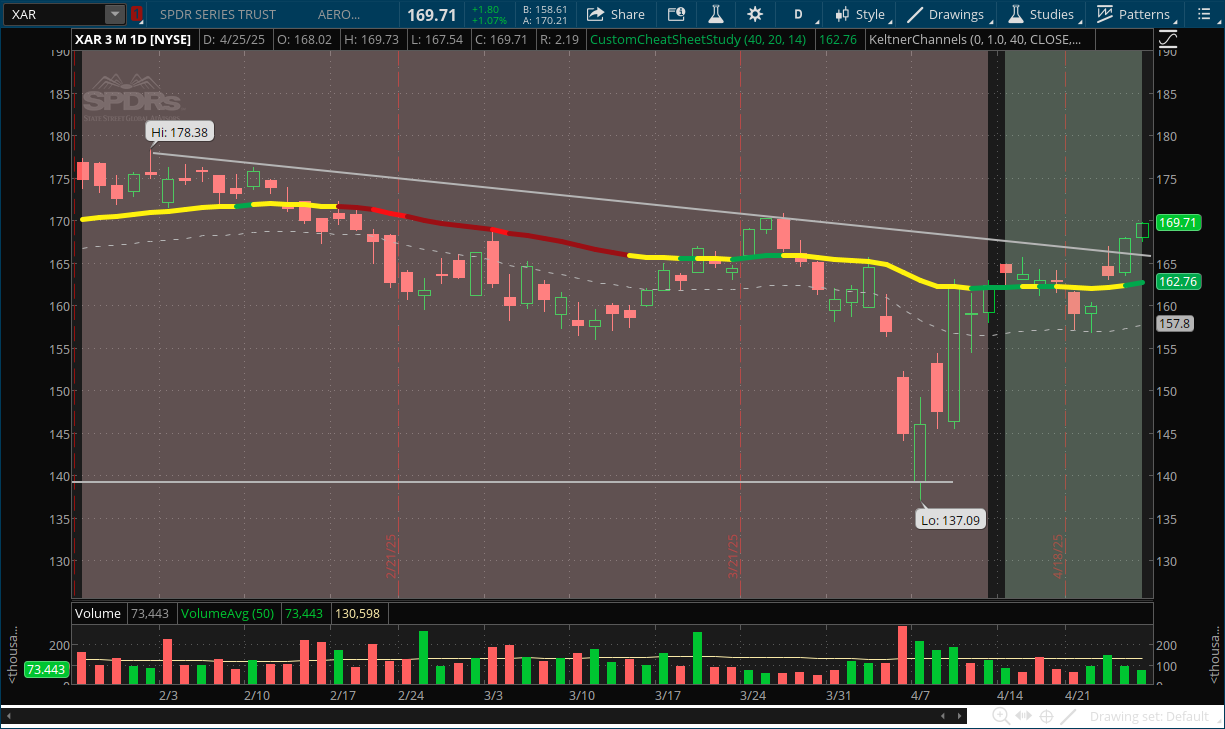Image resolution: width=1225 pixels, height=729 pixels.
Task: Click the Drawings pencil line icon
Action: coord(916,14)
